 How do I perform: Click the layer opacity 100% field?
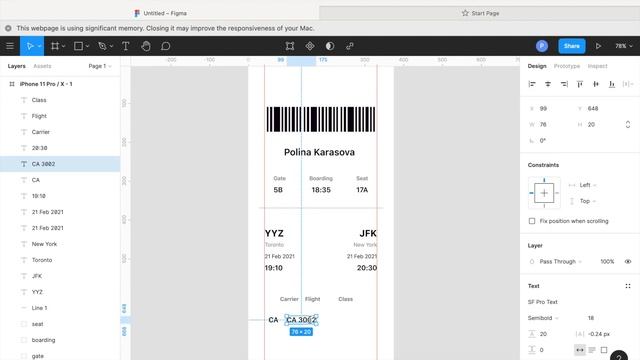tap(607, 262)
